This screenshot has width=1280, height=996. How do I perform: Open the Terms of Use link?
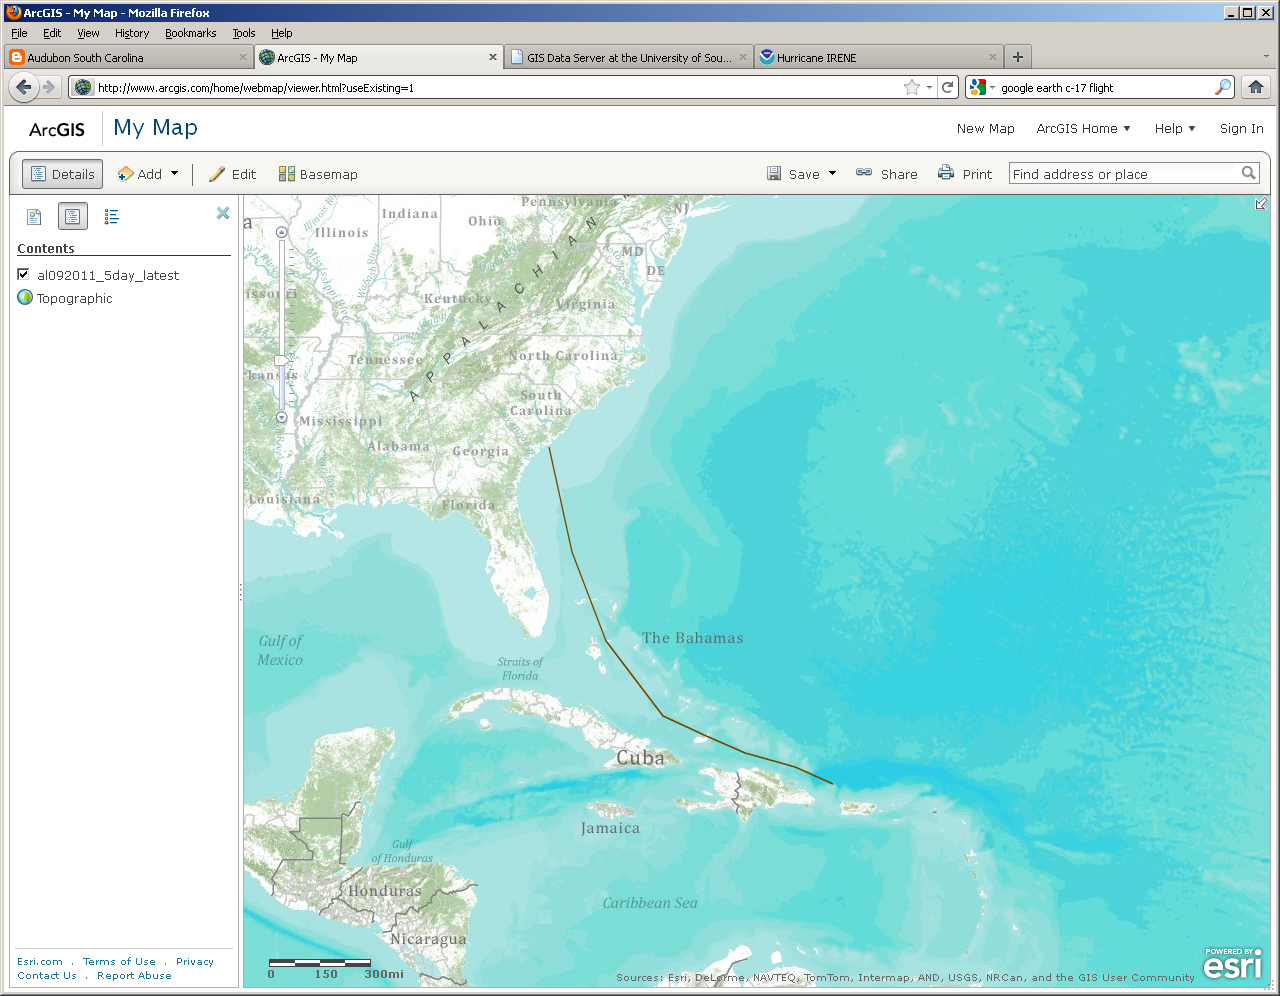click(x=119, y=961)
